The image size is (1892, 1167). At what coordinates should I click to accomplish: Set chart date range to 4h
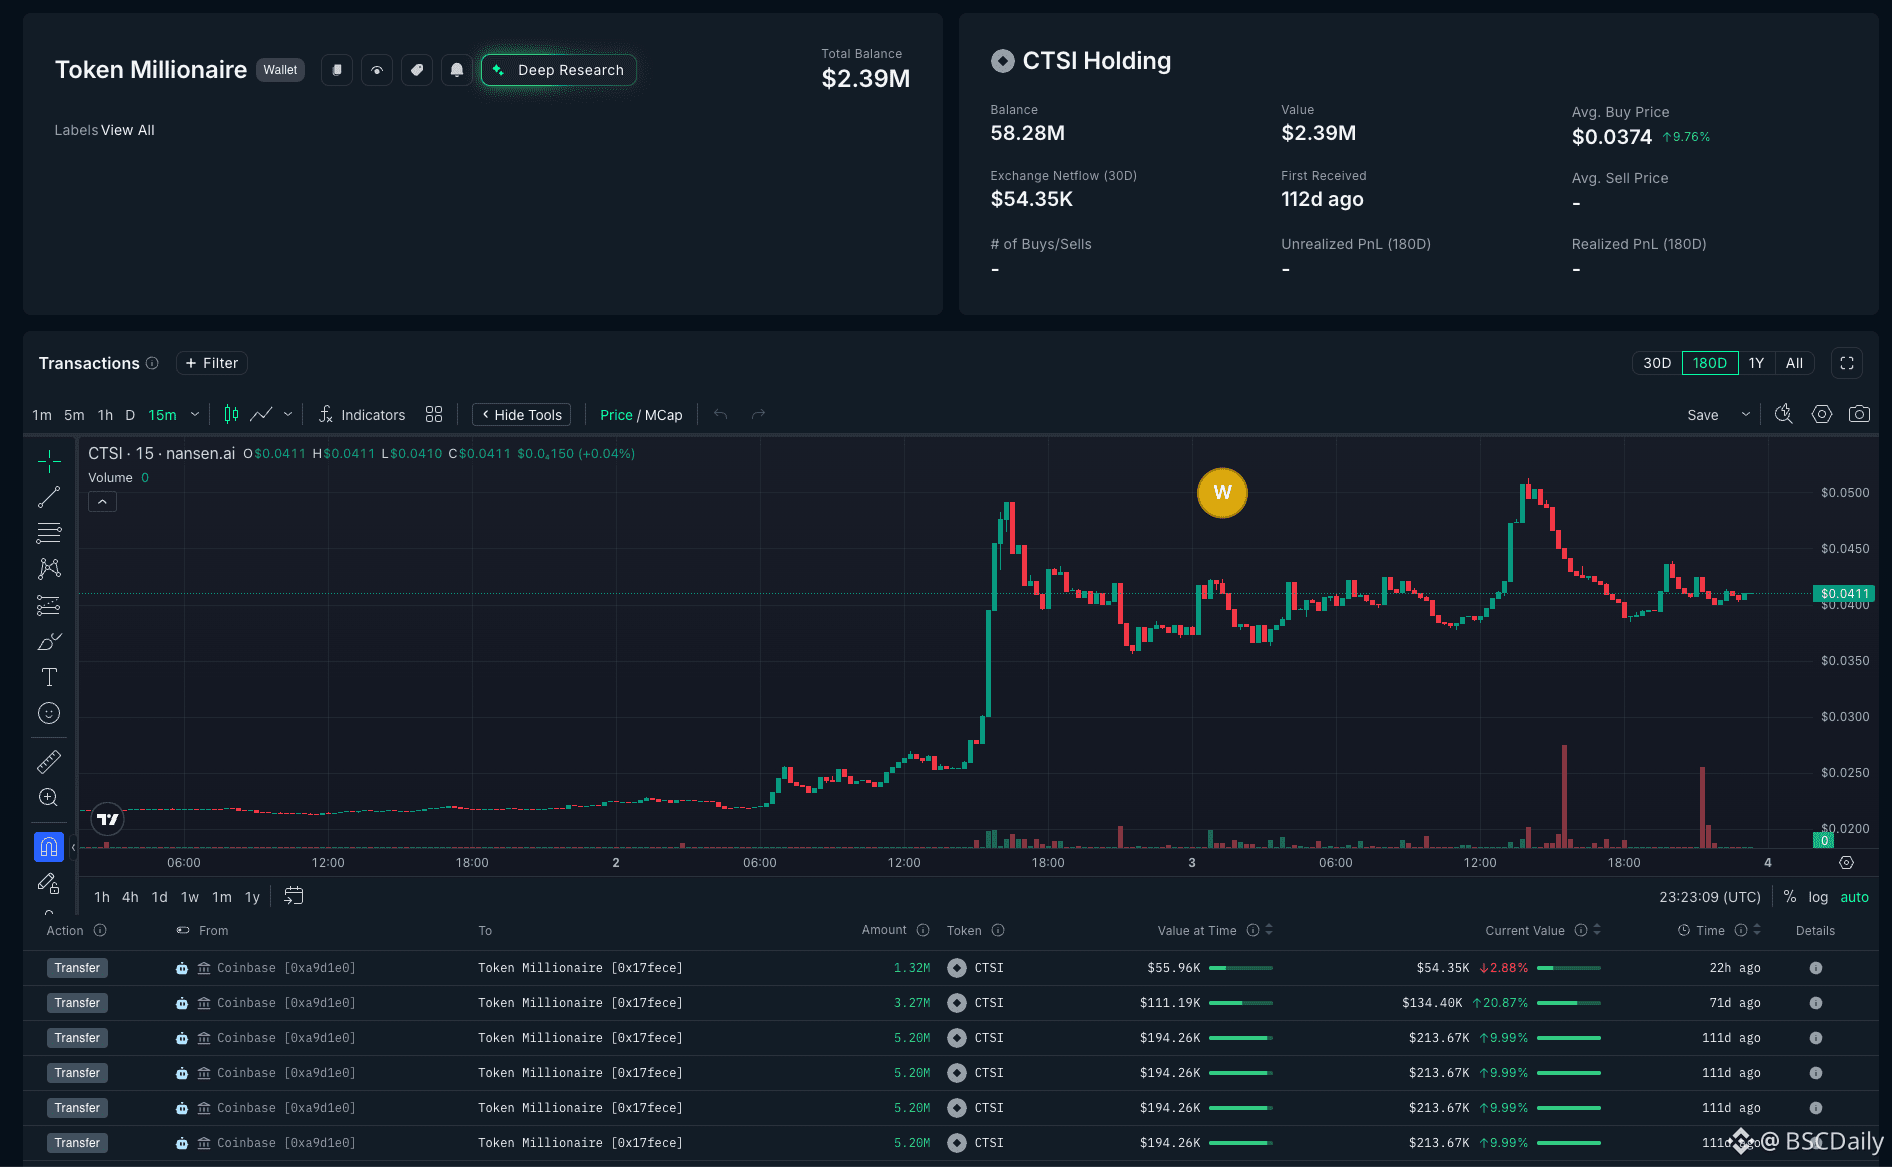click(130, 897)
